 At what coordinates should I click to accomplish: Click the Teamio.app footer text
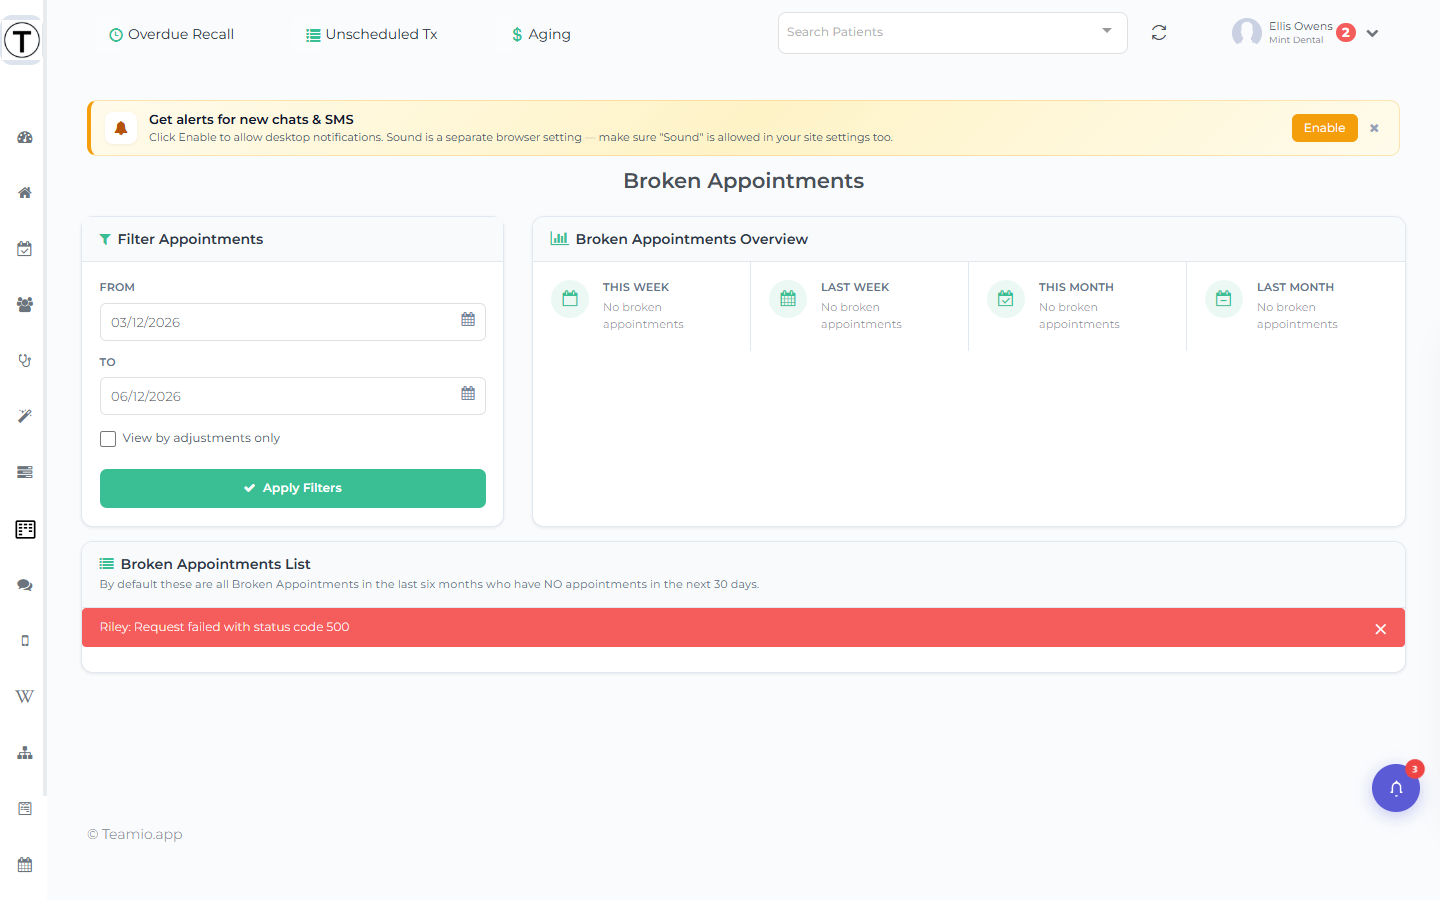[x=135, y=834]
